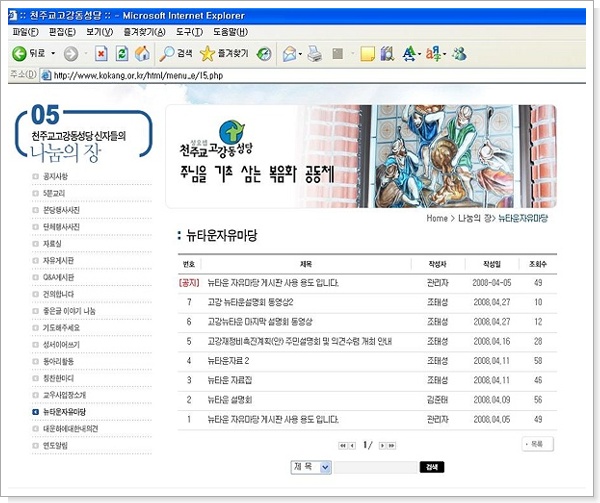Viewport: 600px width, 503px height.
Task: Click the first-page double-arrow pager icon
Action: click(342, 446)
